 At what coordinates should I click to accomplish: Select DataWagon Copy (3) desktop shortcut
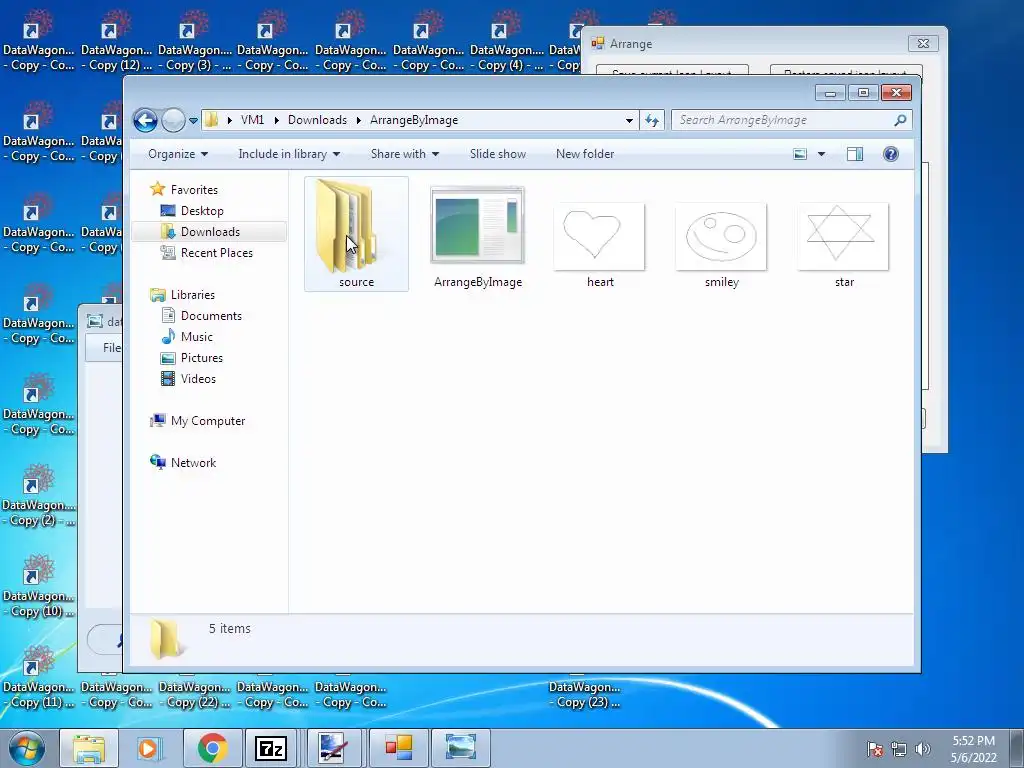coord(194,40)
